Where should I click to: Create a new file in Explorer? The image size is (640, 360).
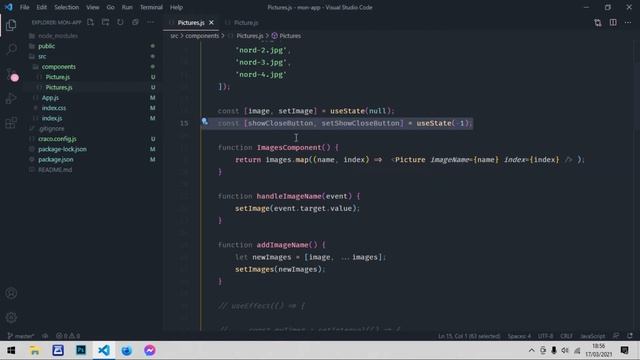click(x=91, y=22)
